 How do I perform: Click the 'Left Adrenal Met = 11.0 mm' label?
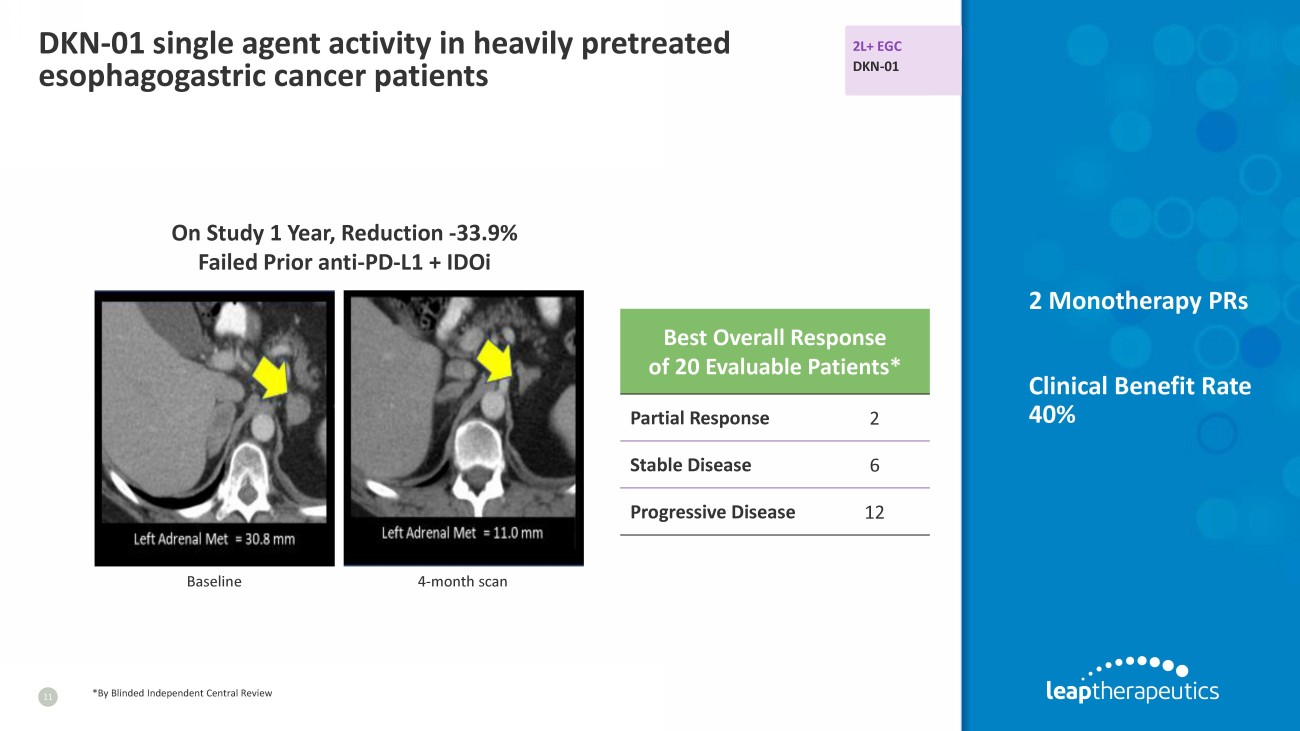(x=462, y=533)
